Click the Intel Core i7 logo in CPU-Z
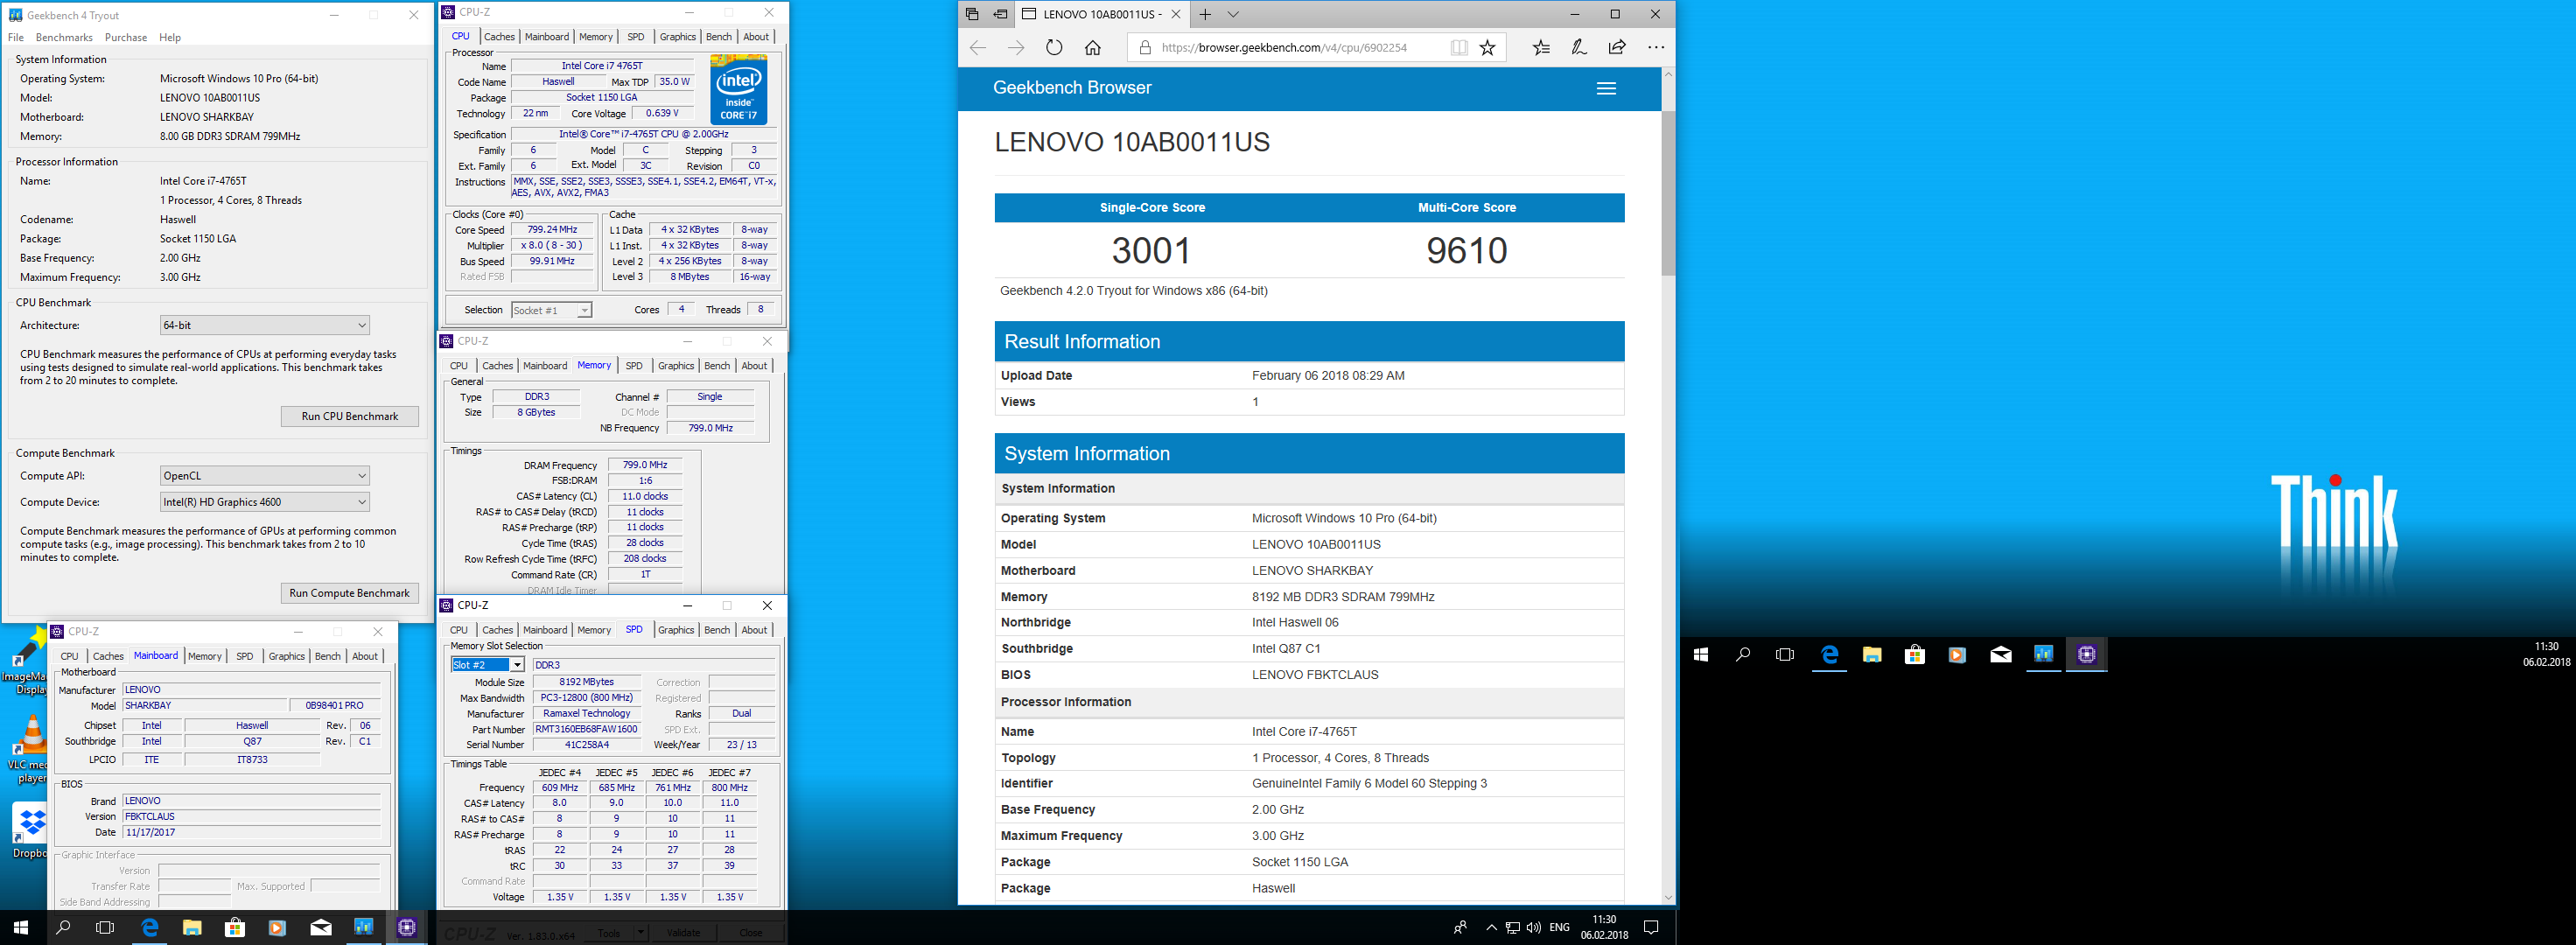The height and width of the screenshot is (945, 2576). point(739,89)
